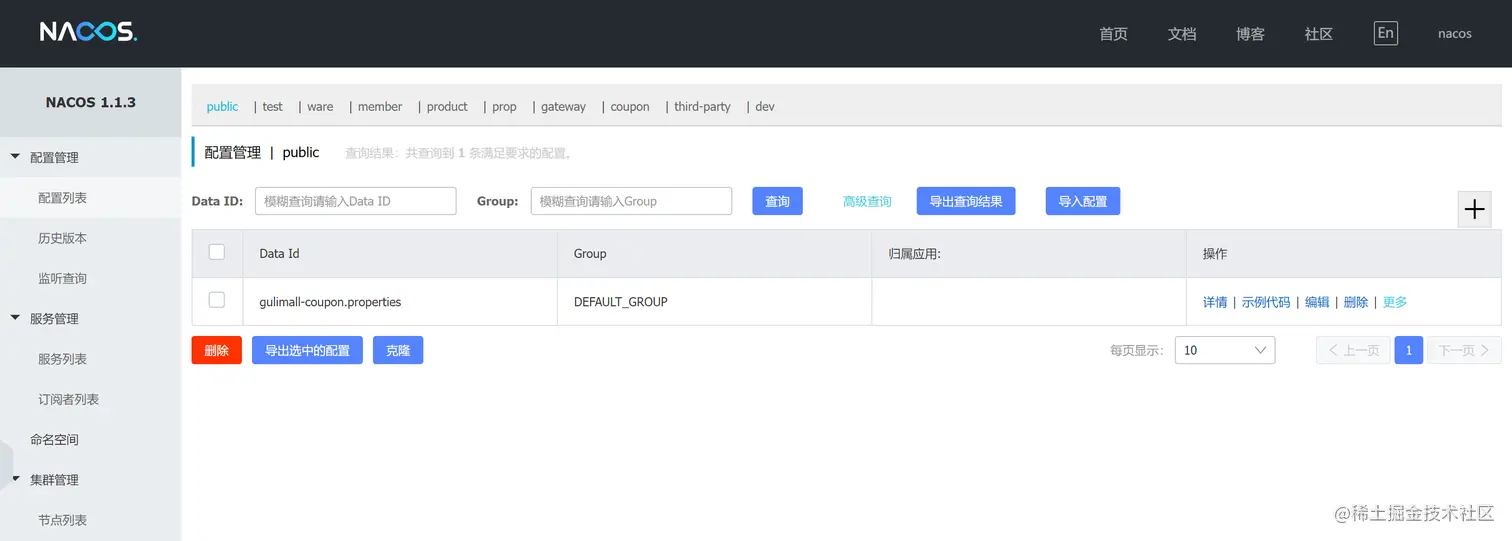Open 历史版本 in the sidebar
The image size is (1512, 541).
tap(90, 238)
